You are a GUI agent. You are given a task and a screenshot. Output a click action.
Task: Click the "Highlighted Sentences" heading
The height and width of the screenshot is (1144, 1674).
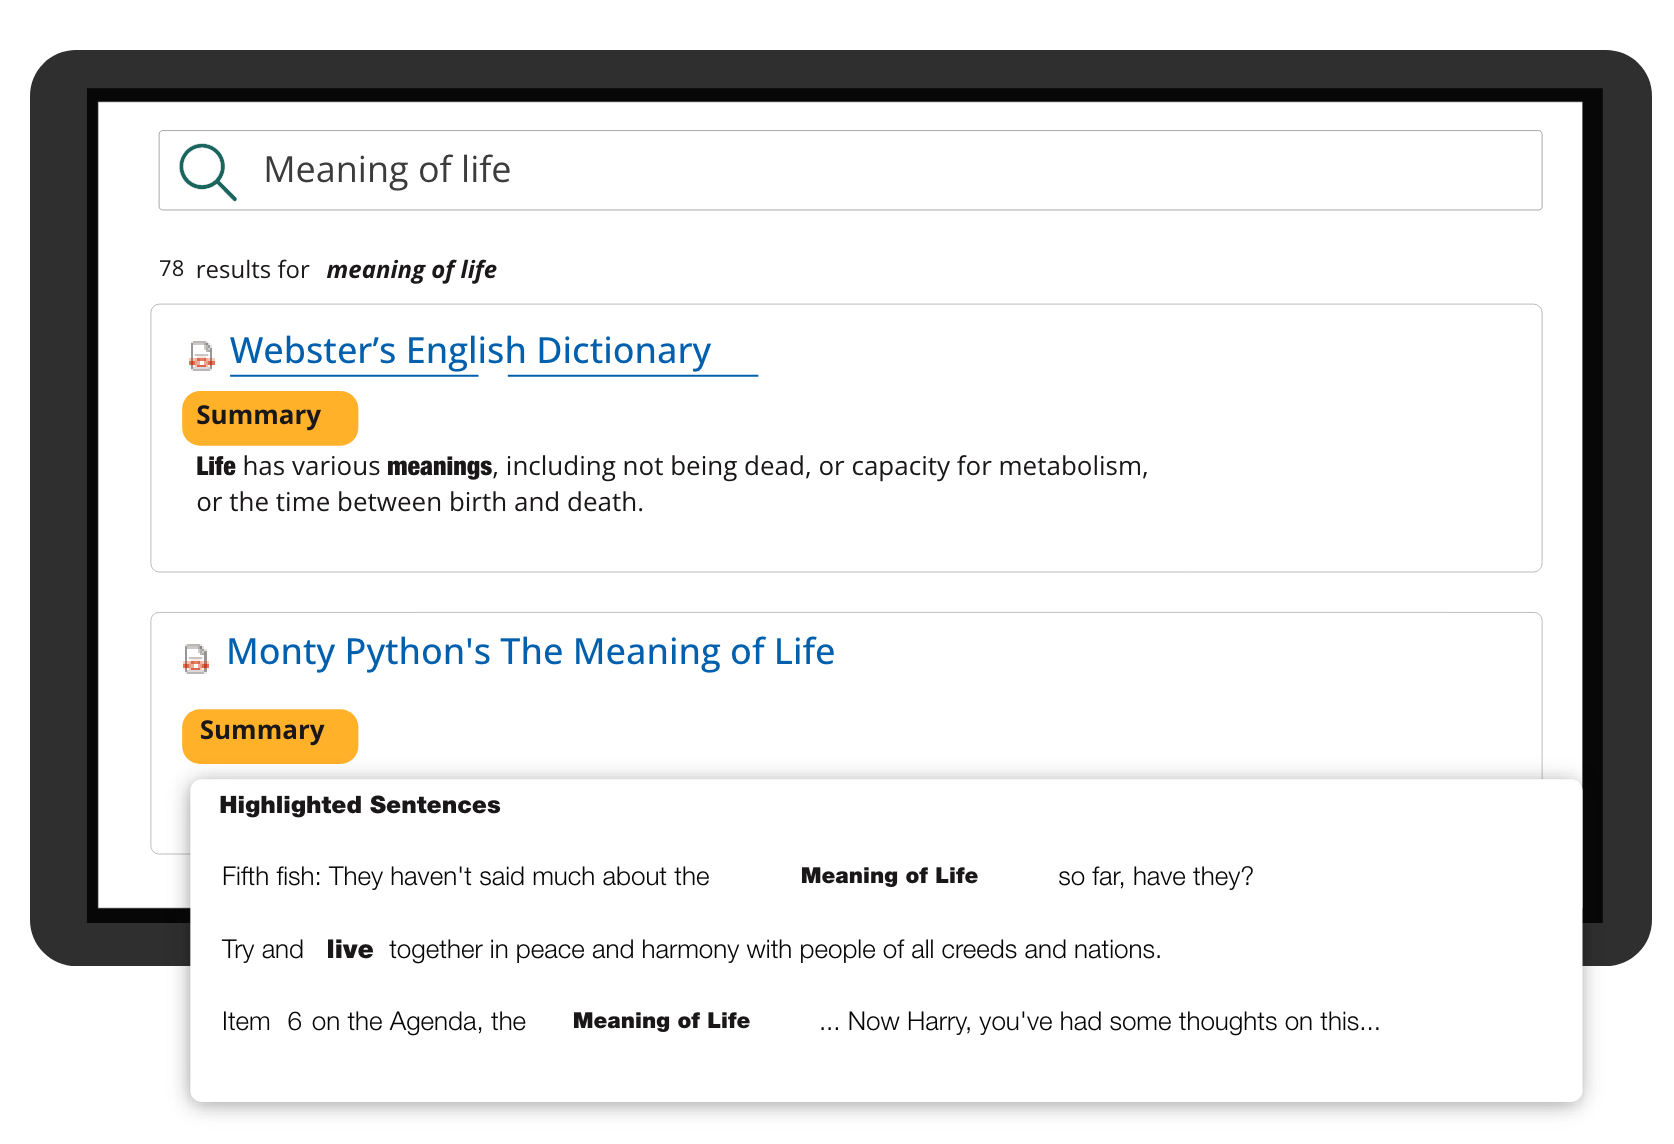(360, 805)
